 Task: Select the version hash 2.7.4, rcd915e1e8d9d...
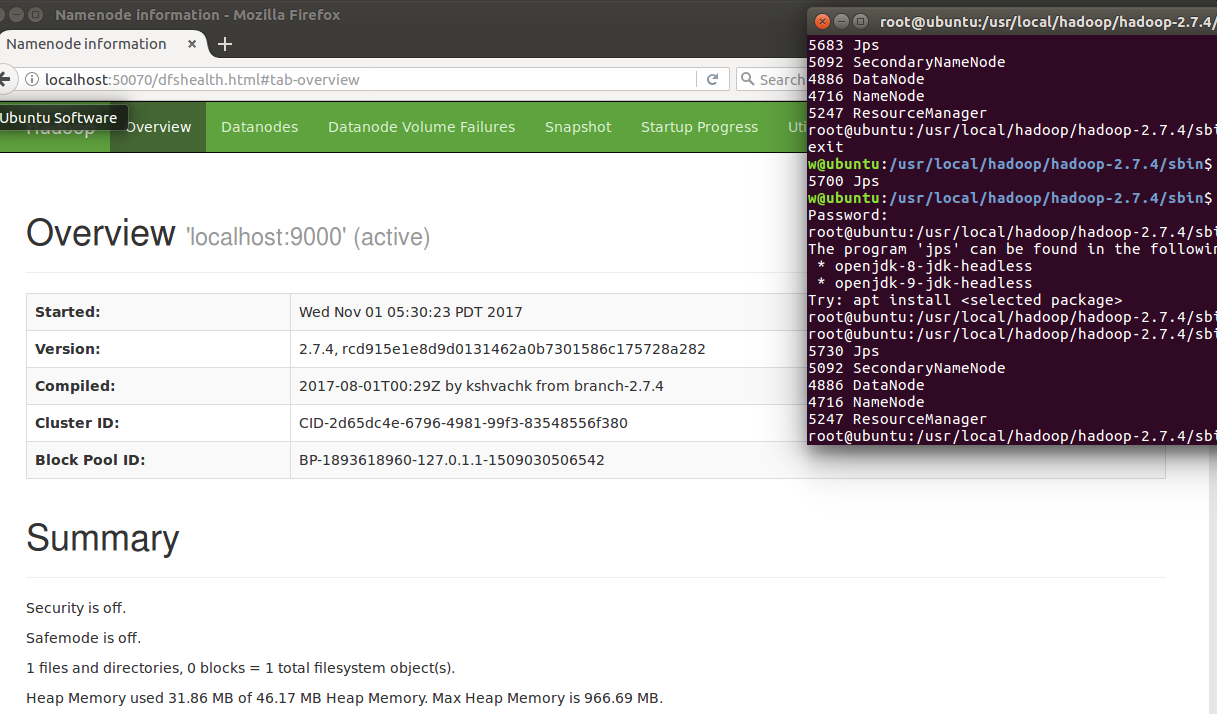click(502, 349)
